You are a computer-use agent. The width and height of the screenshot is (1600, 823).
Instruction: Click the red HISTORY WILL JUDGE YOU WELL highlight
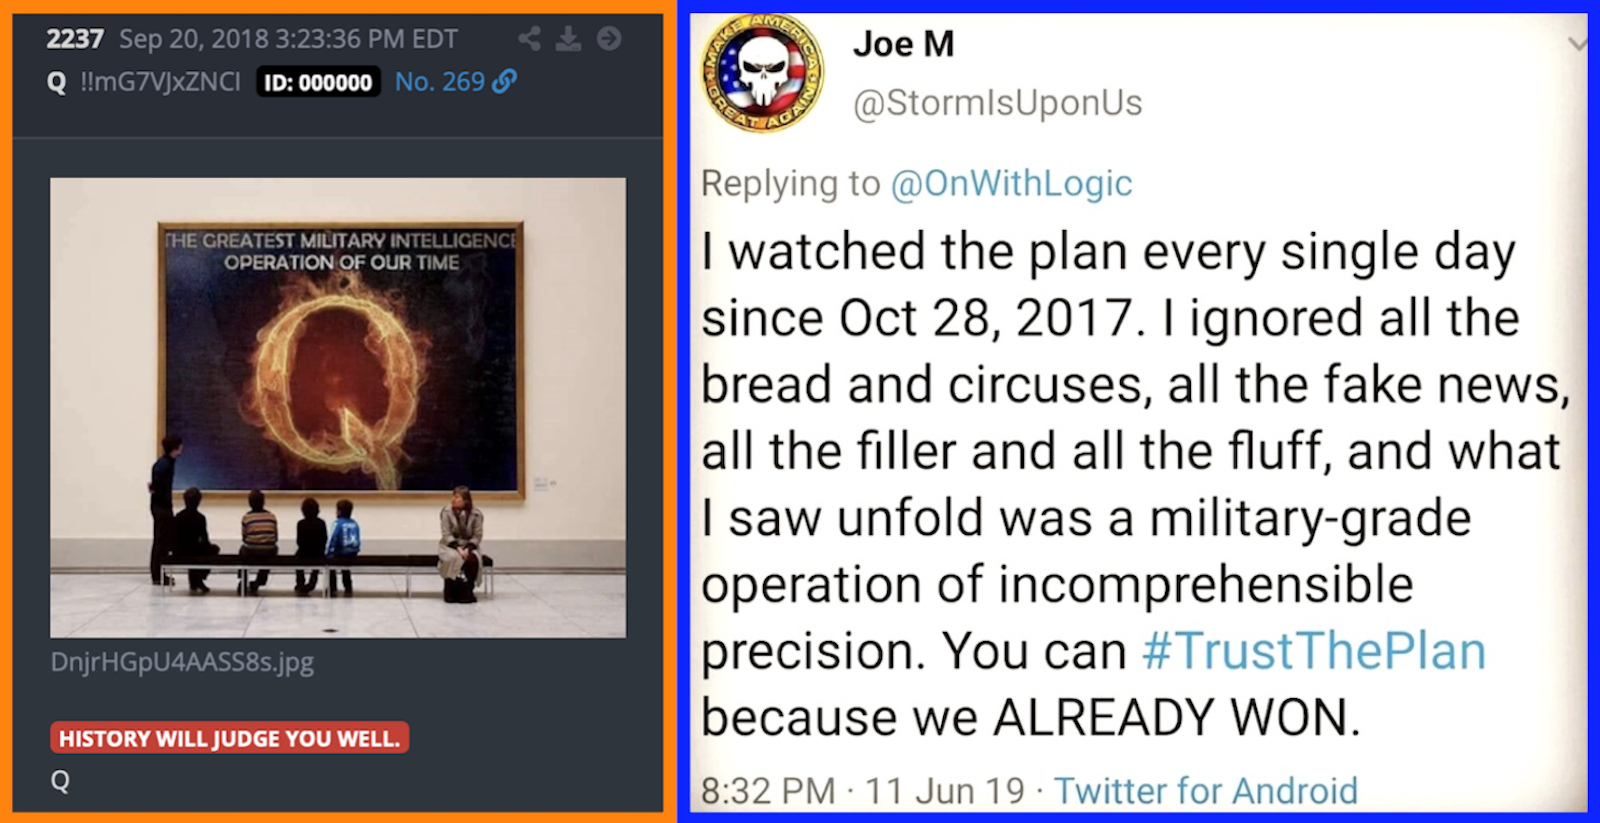click(x=230, y=738)
